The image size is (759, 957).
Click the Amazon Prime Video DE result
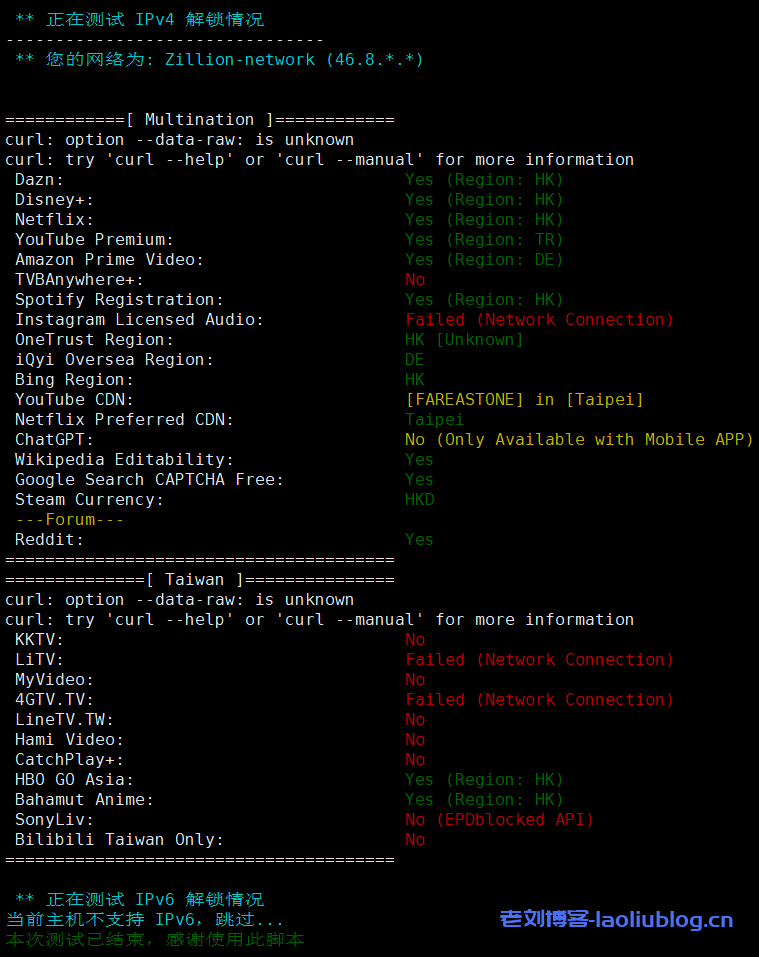click(484, 260)
